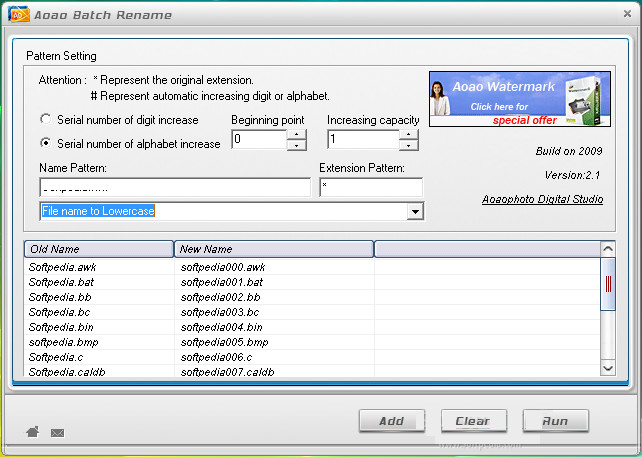Increase the Increasing capacity value
Viewport: 642px width, 457px height.
pos(408,135)
